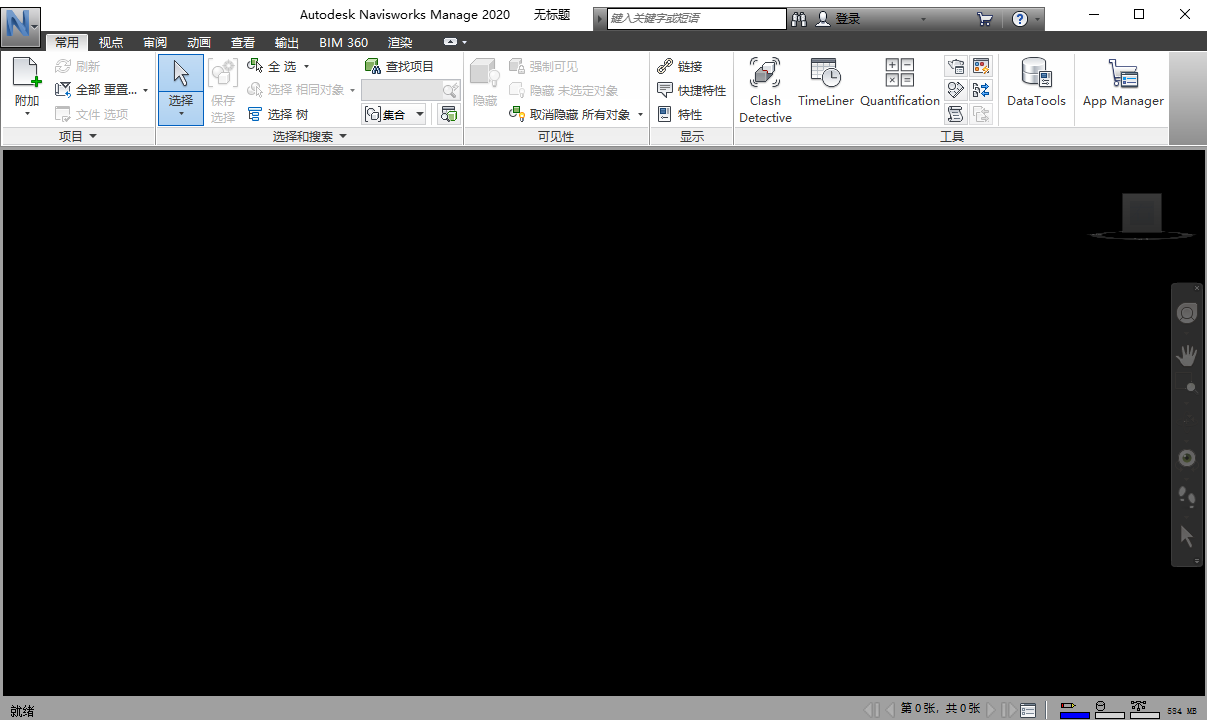Click the Orbit eye icon in navigation bar
The height and width of the screenshot is (720, 1207).
(1187, 457)
